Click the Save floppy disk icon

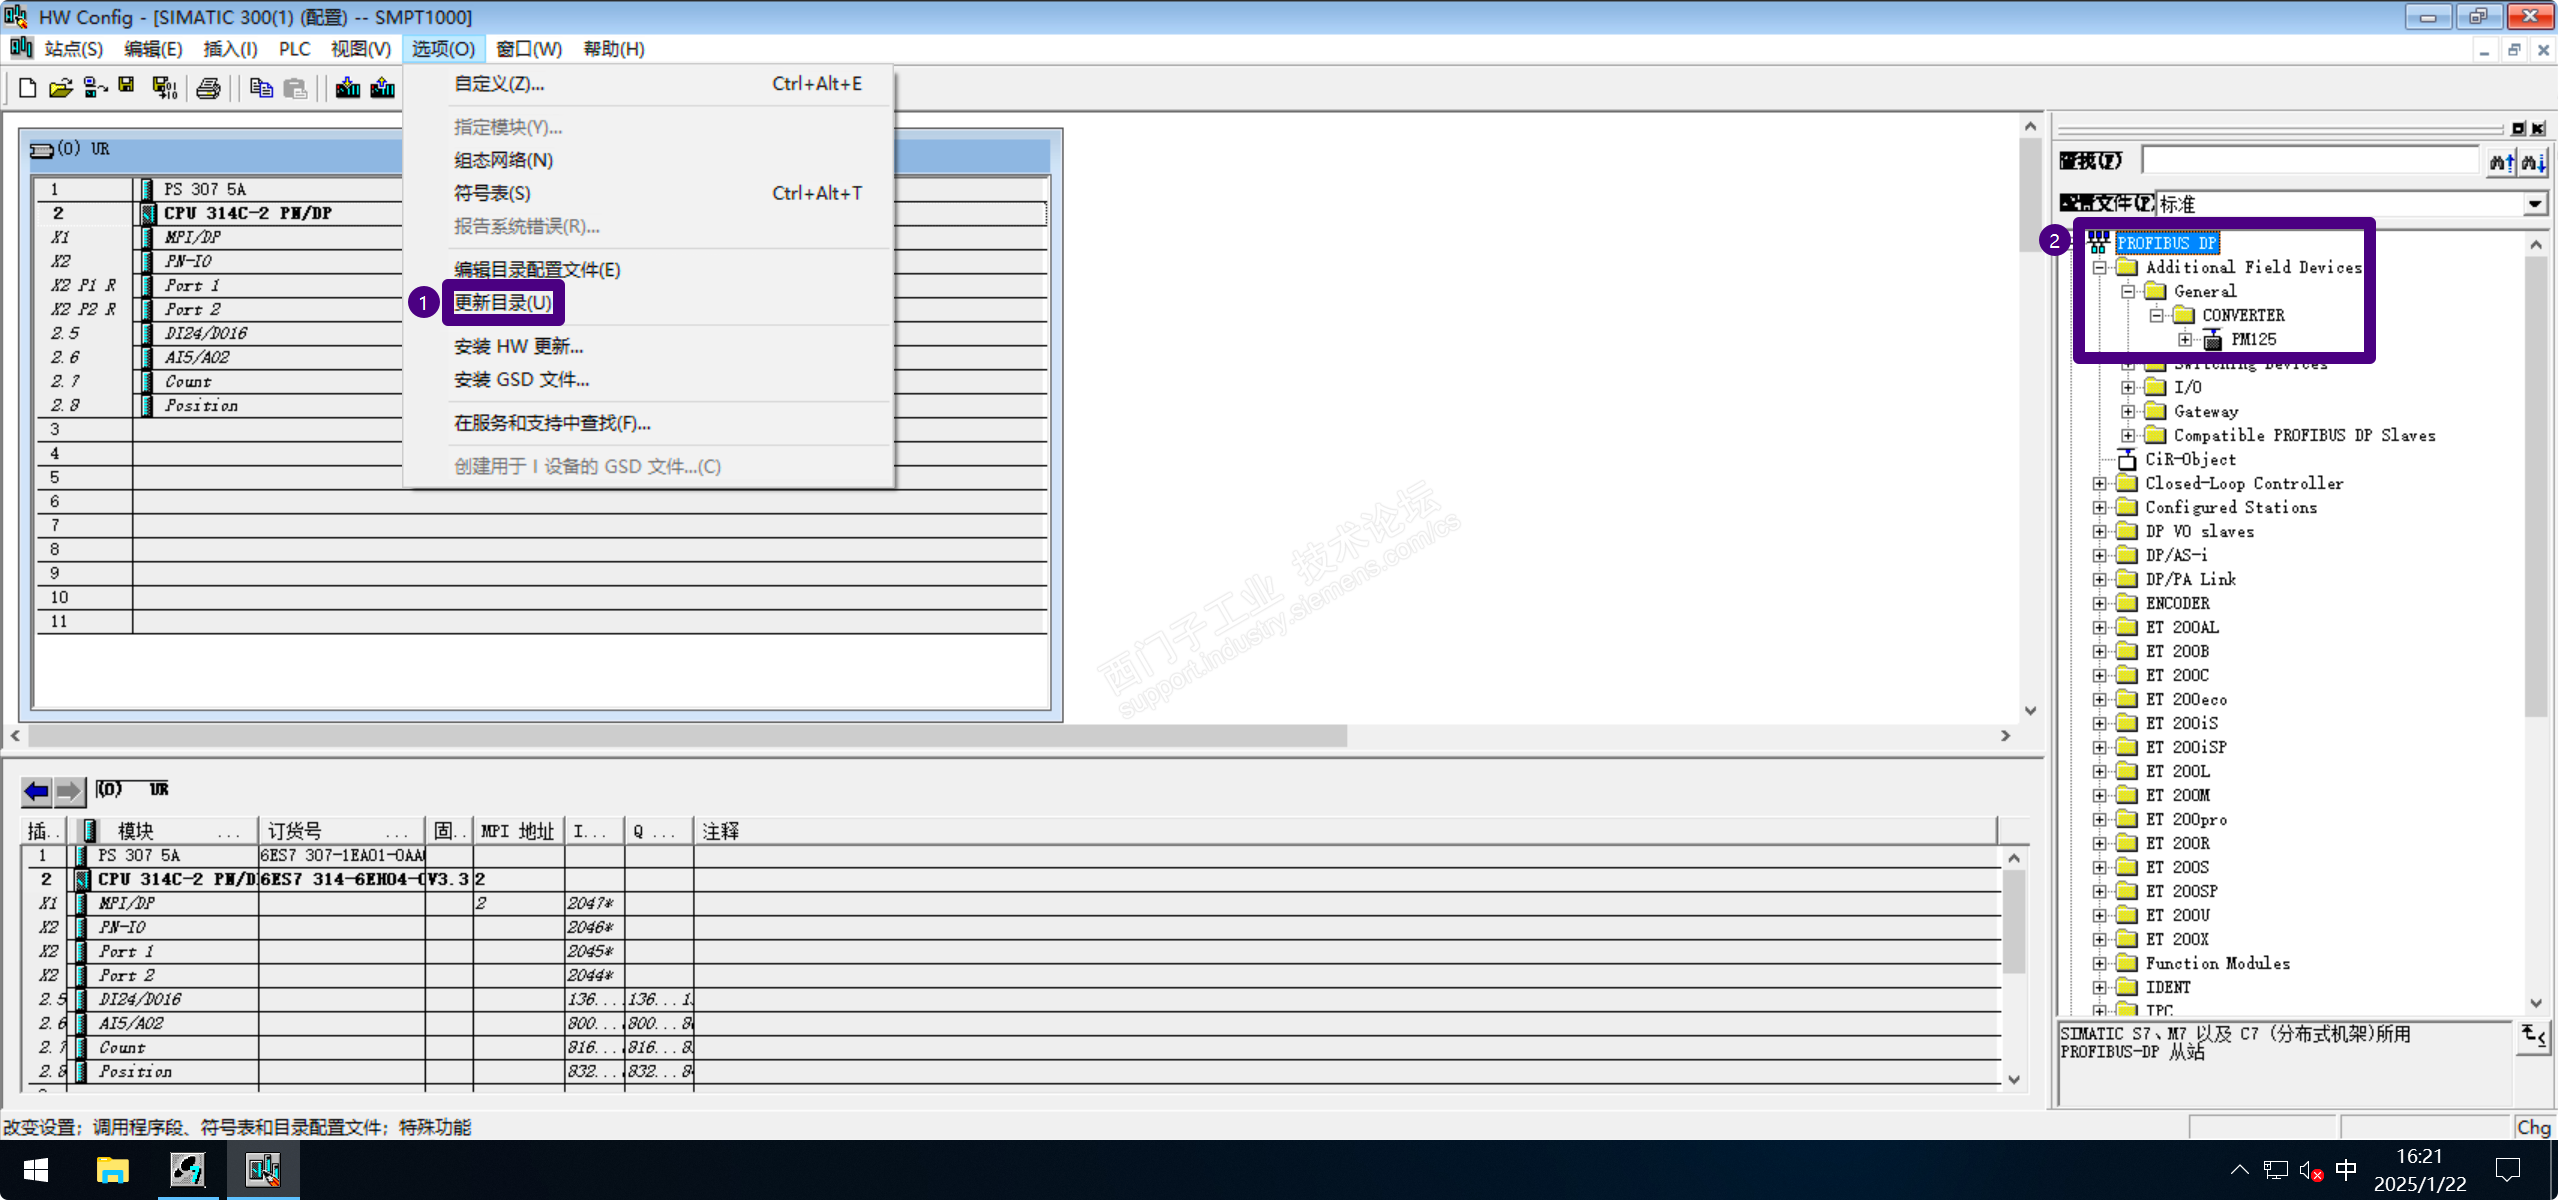pyautogui.click(x=127, y=86)
